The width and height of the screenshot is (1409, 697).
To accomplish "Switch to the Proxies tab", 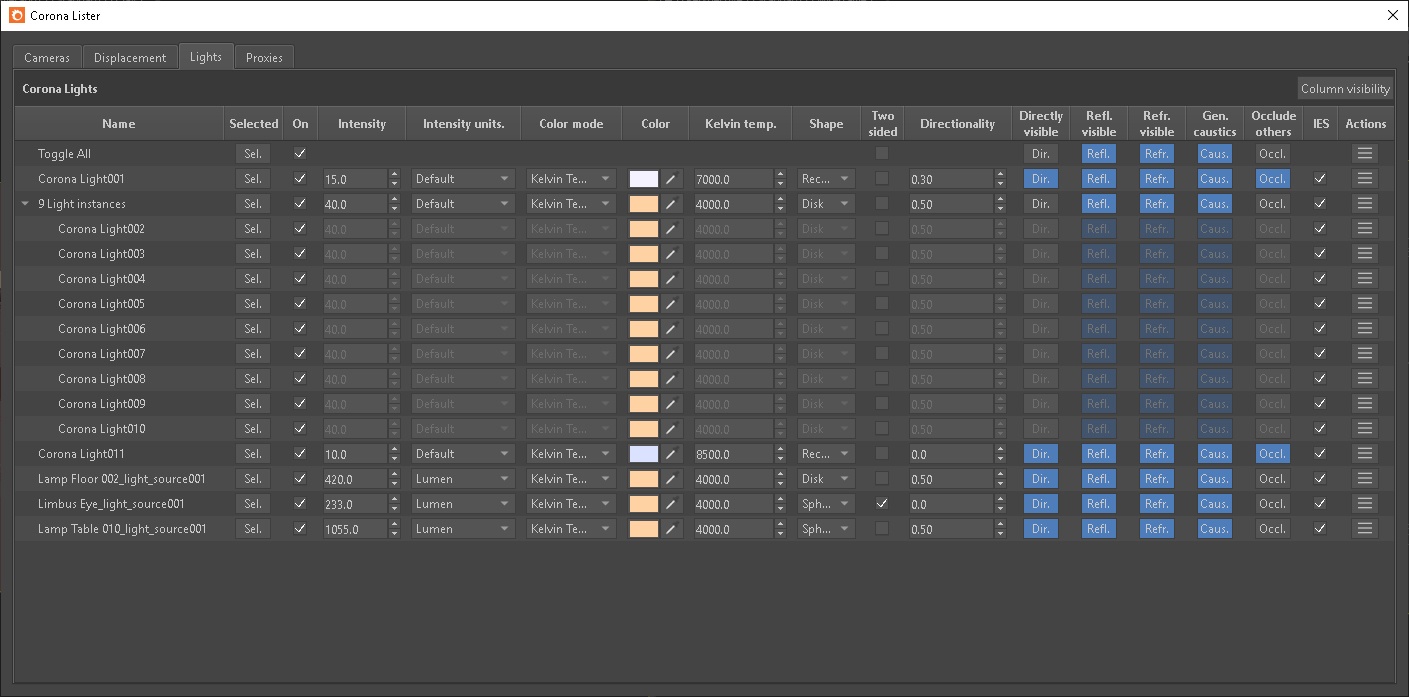I will point(264,58).
